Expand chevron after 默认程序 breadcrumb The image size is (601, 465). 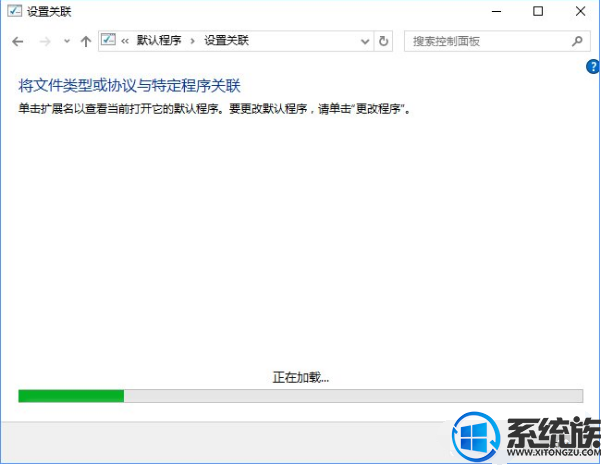click(x=193, y=41)
